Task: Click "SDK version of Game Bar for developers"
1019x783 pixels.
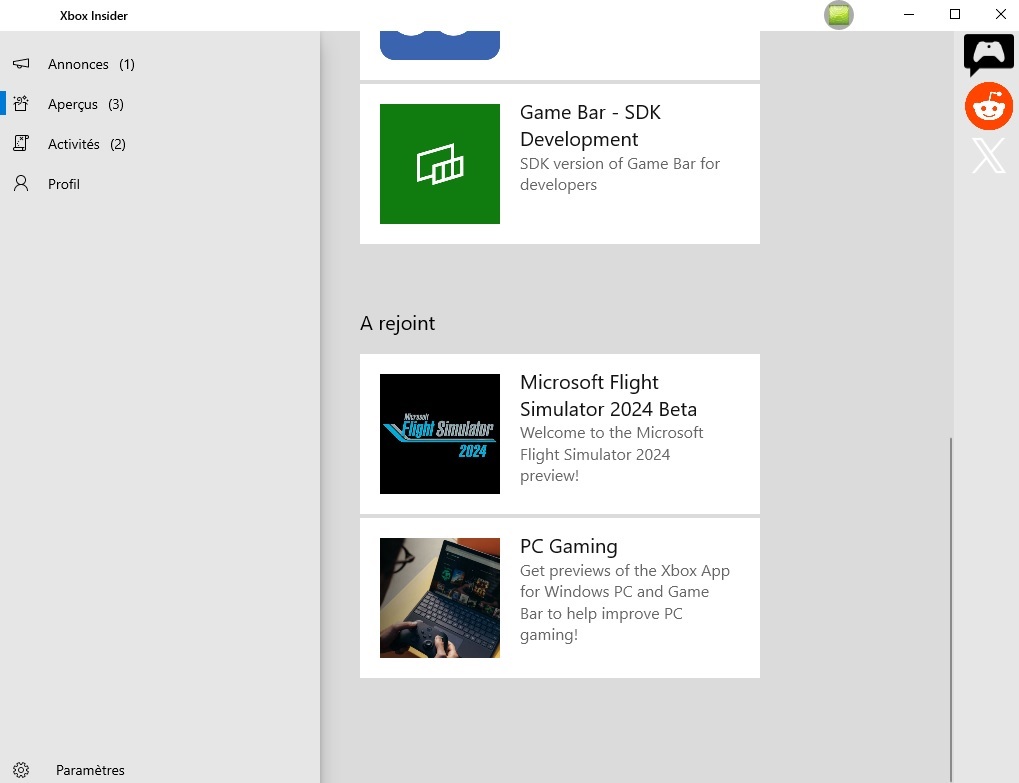Action: [x=620, y=174]
